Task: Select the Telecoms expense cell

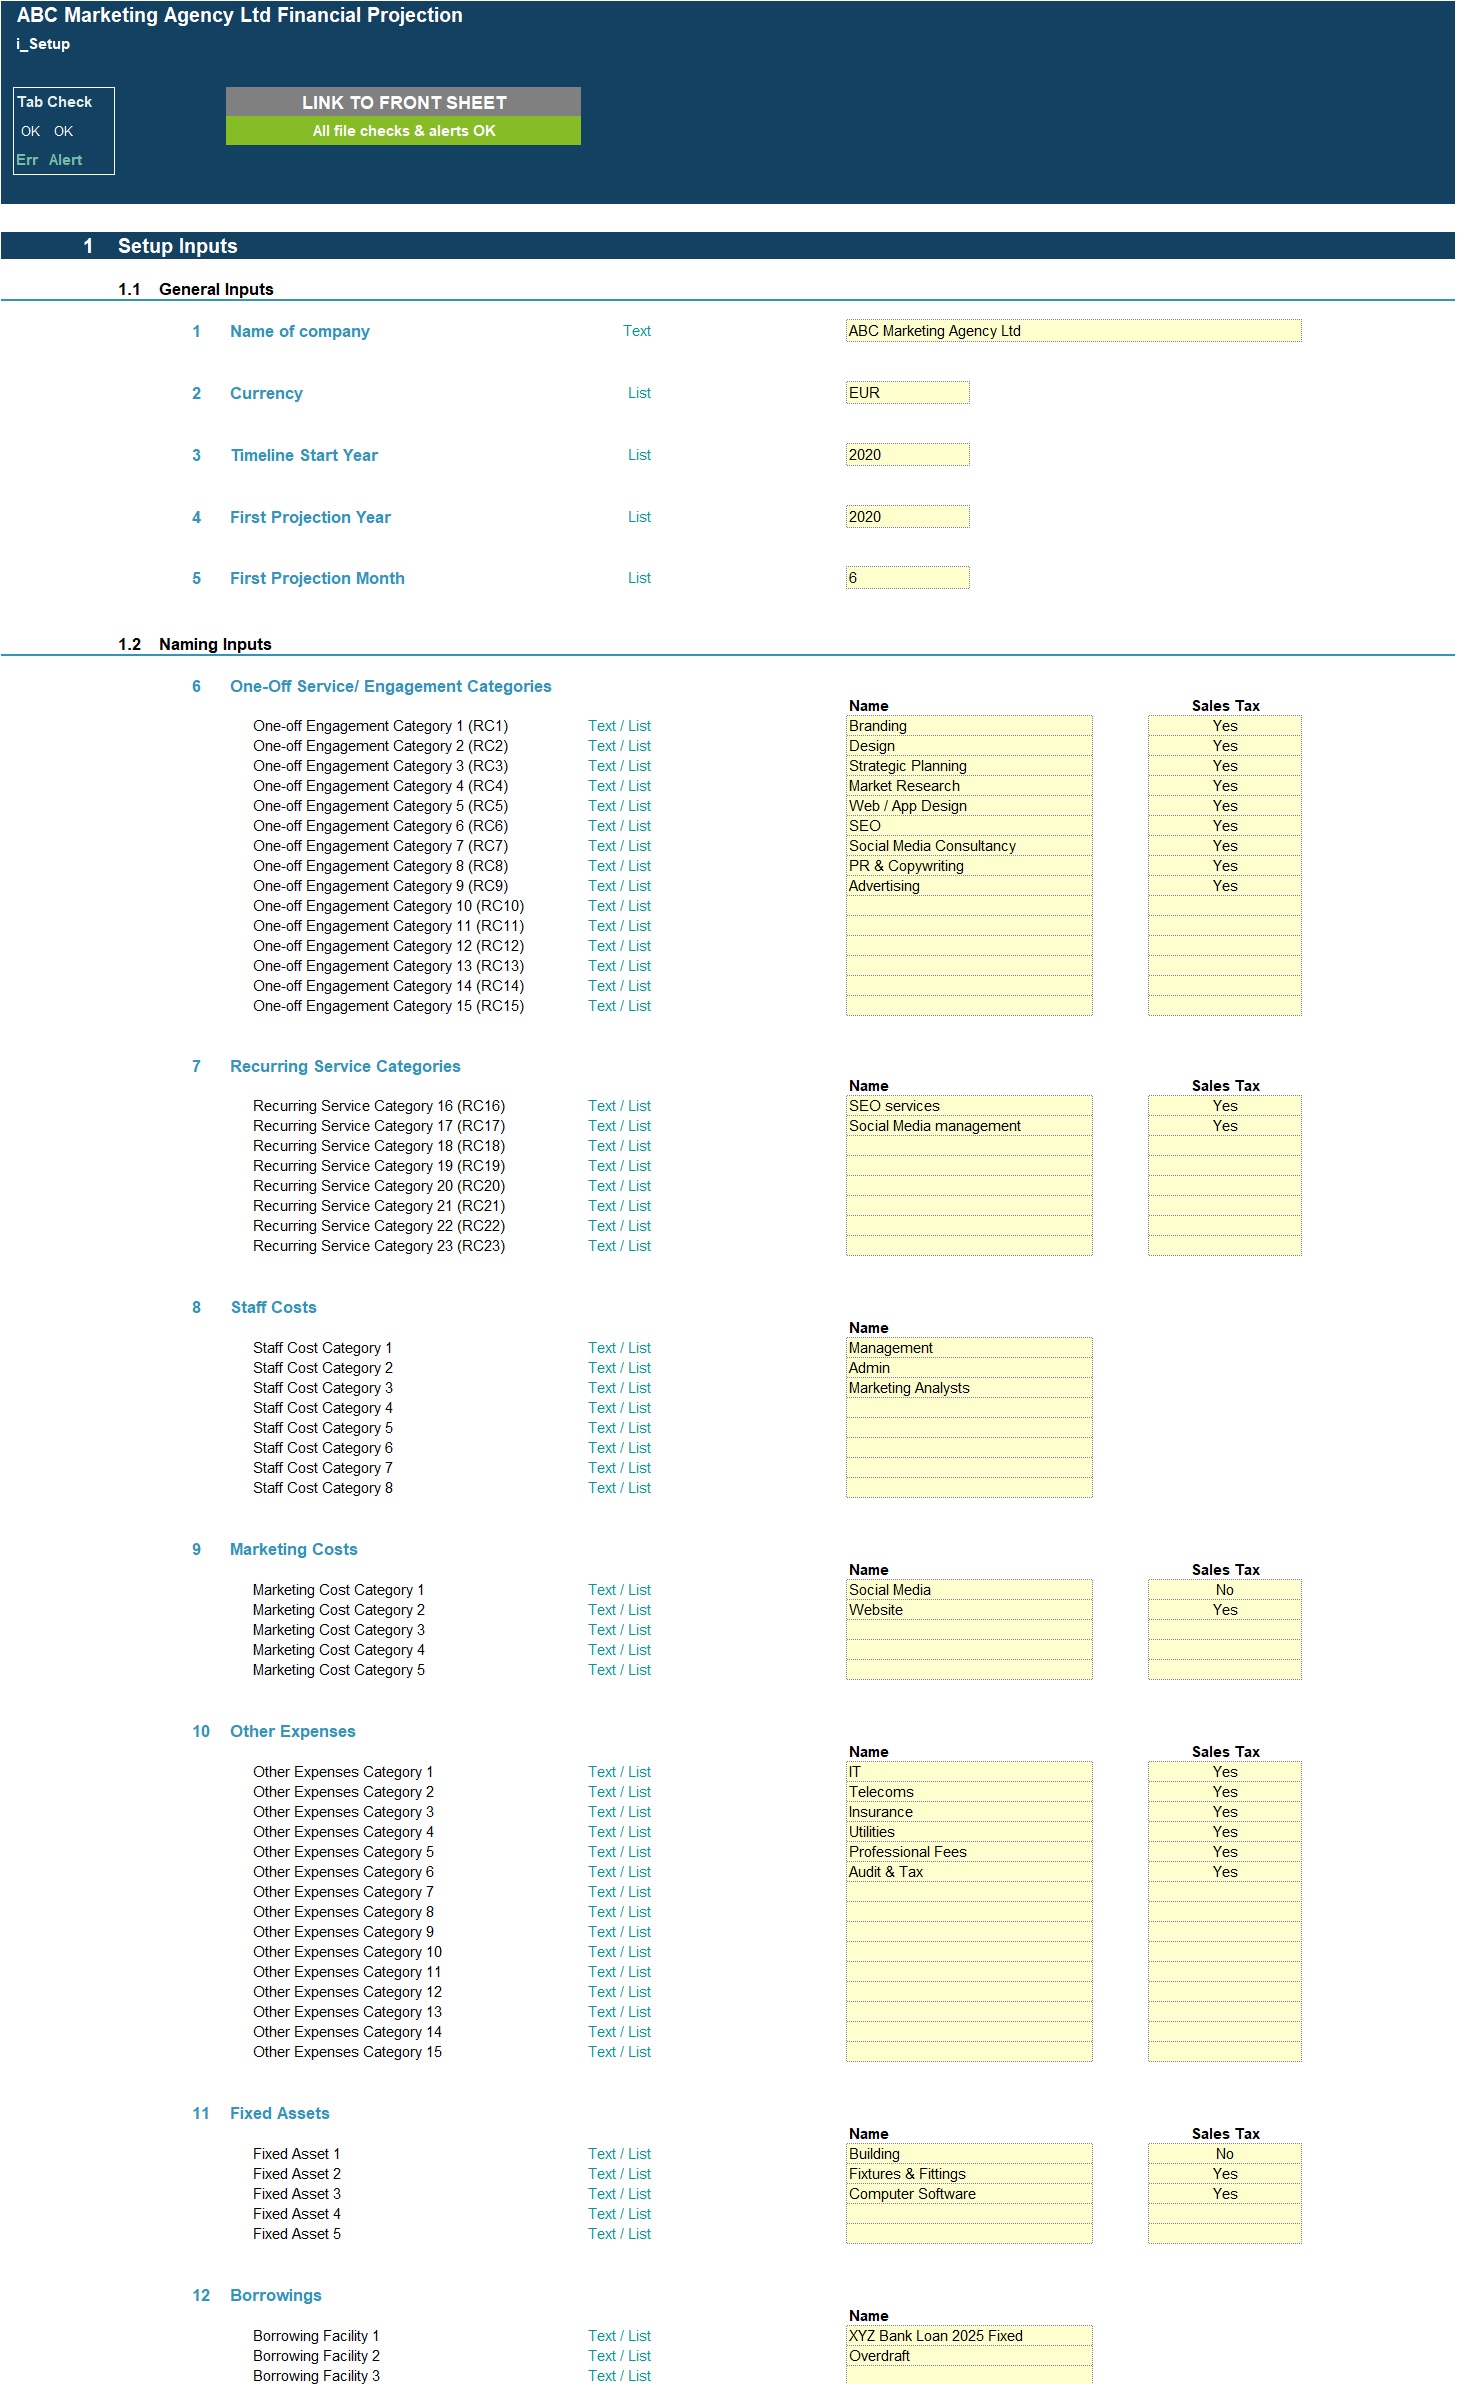Action: coord(969,1792)
